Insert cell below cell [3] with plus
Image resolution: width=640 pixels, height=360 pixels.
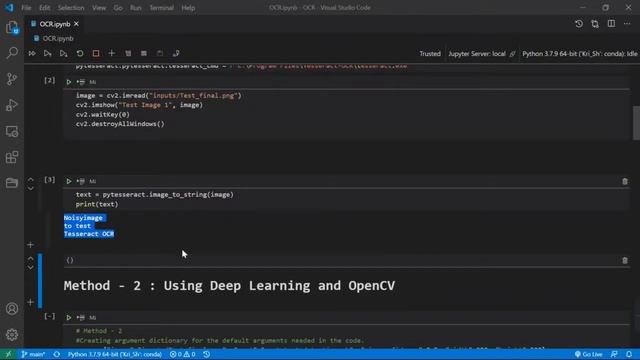tap(30, 245)
